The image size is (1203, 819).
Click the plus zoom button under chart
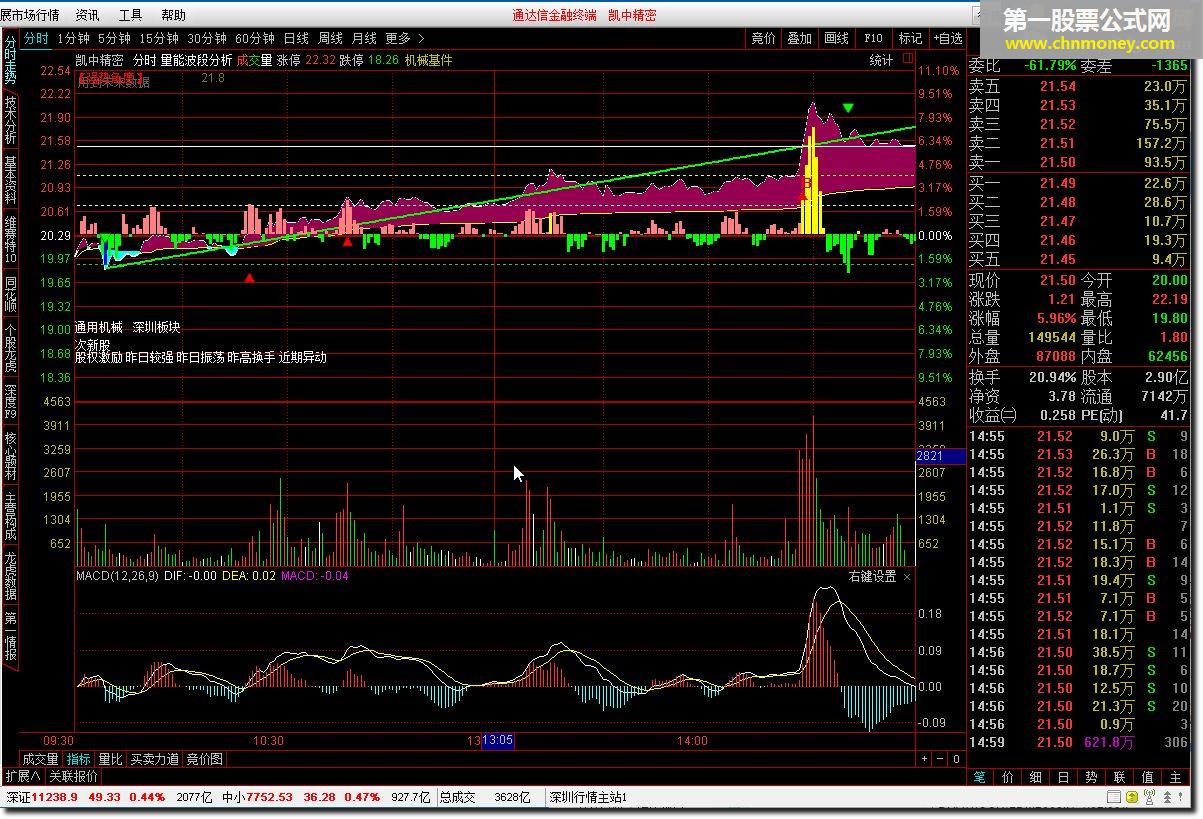(924, 759)
